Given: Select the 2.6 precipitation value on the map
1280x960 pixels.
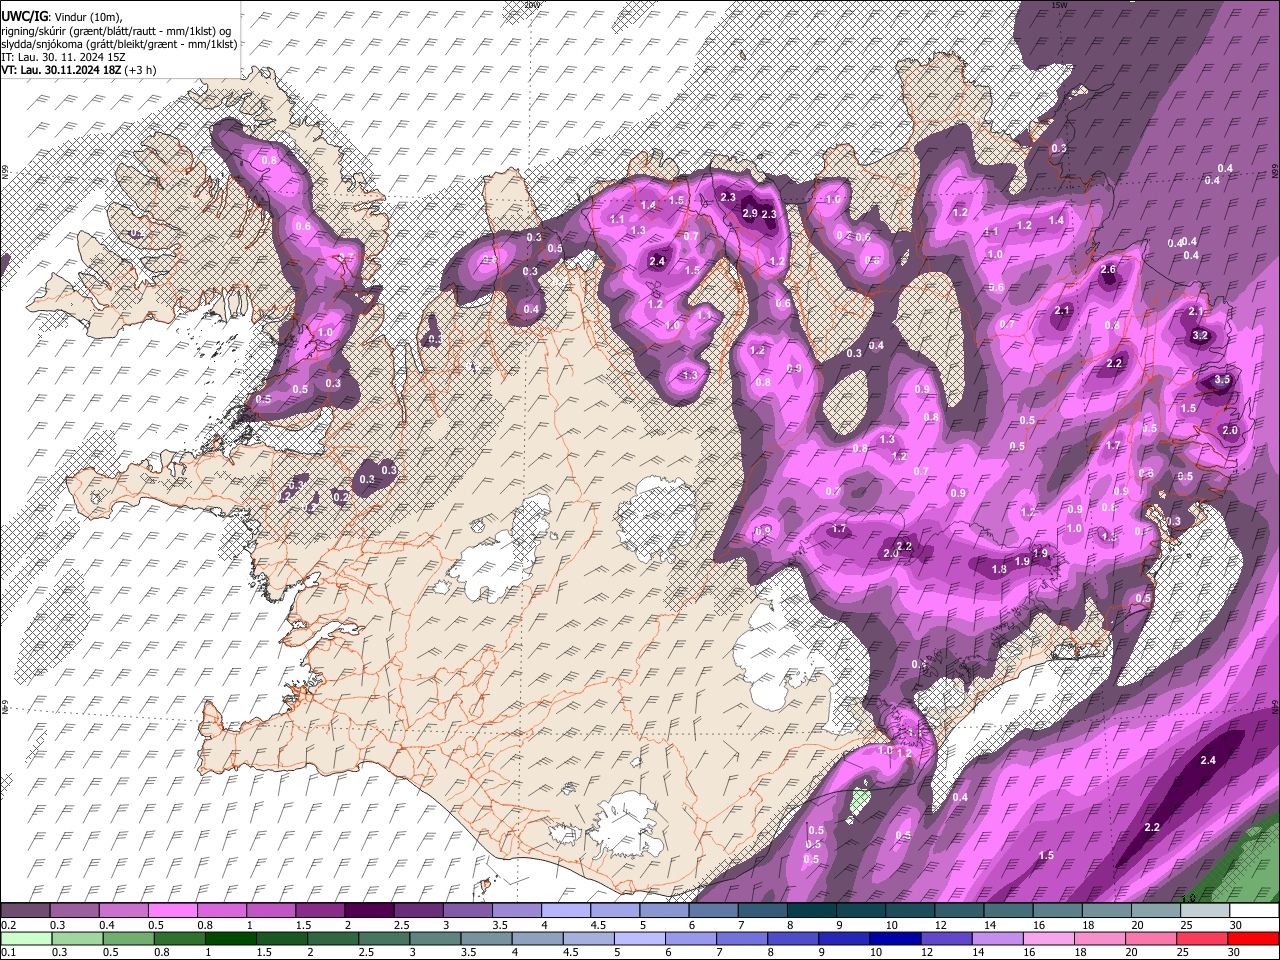Looking at the screenshot, I should pyautogui.click(x=1108, y=270).
